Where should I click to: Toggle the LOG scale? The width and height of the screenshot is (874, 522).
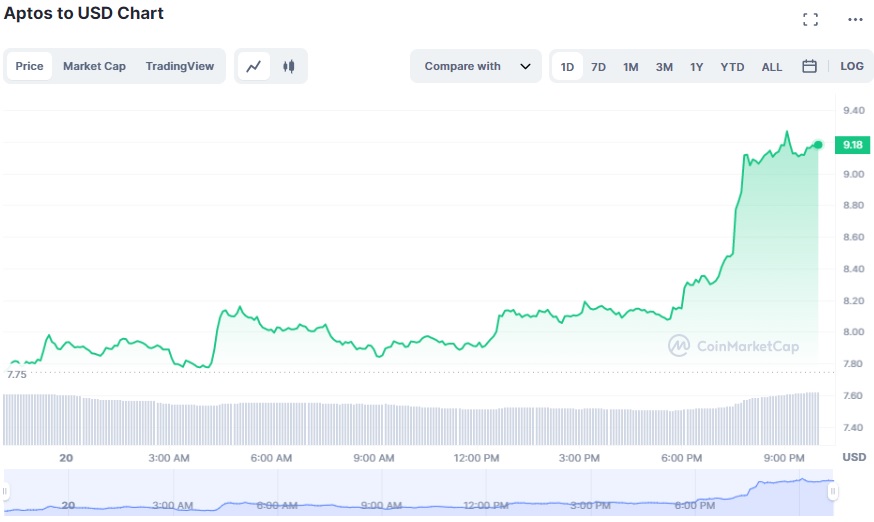tap(852, 66)
